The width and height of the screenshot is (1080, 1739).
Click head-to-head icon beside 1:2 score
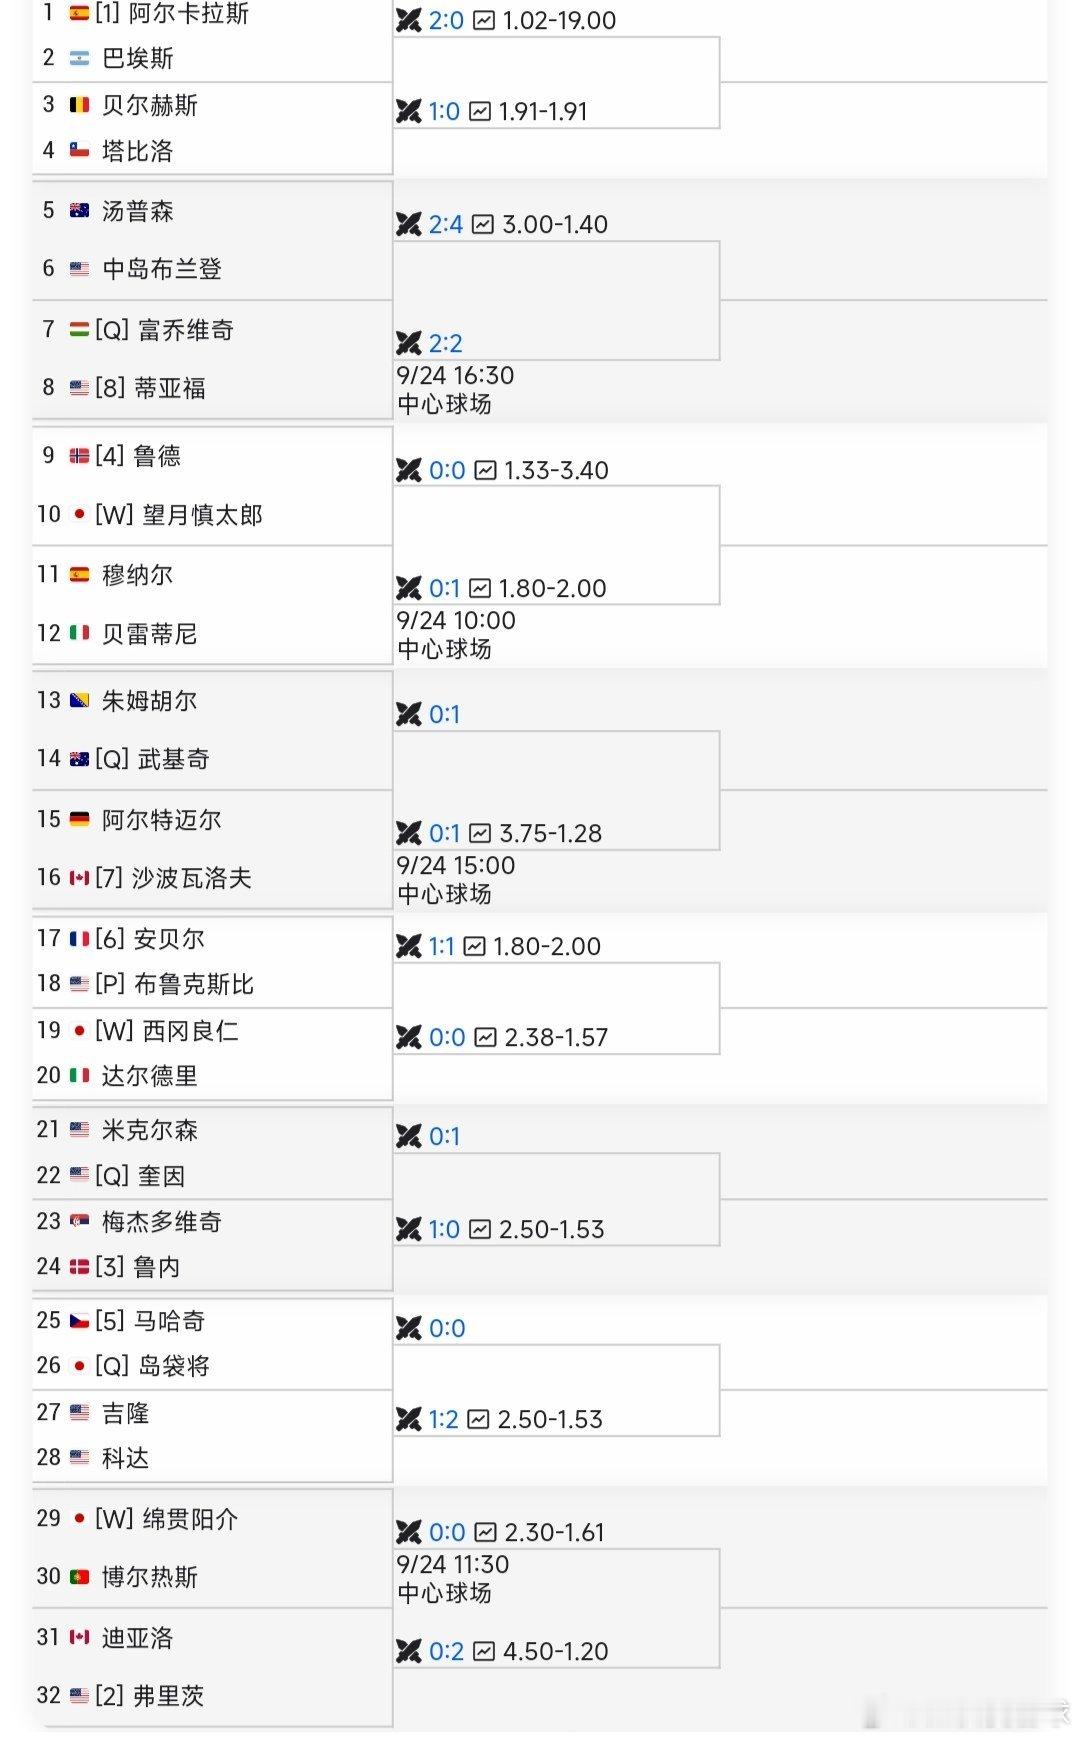[409, 1419]
